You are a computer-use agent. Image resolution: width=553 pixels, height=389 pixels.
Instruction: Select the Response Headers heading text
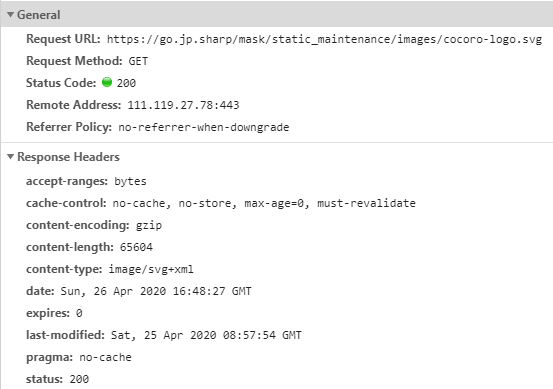click(68, 157)
